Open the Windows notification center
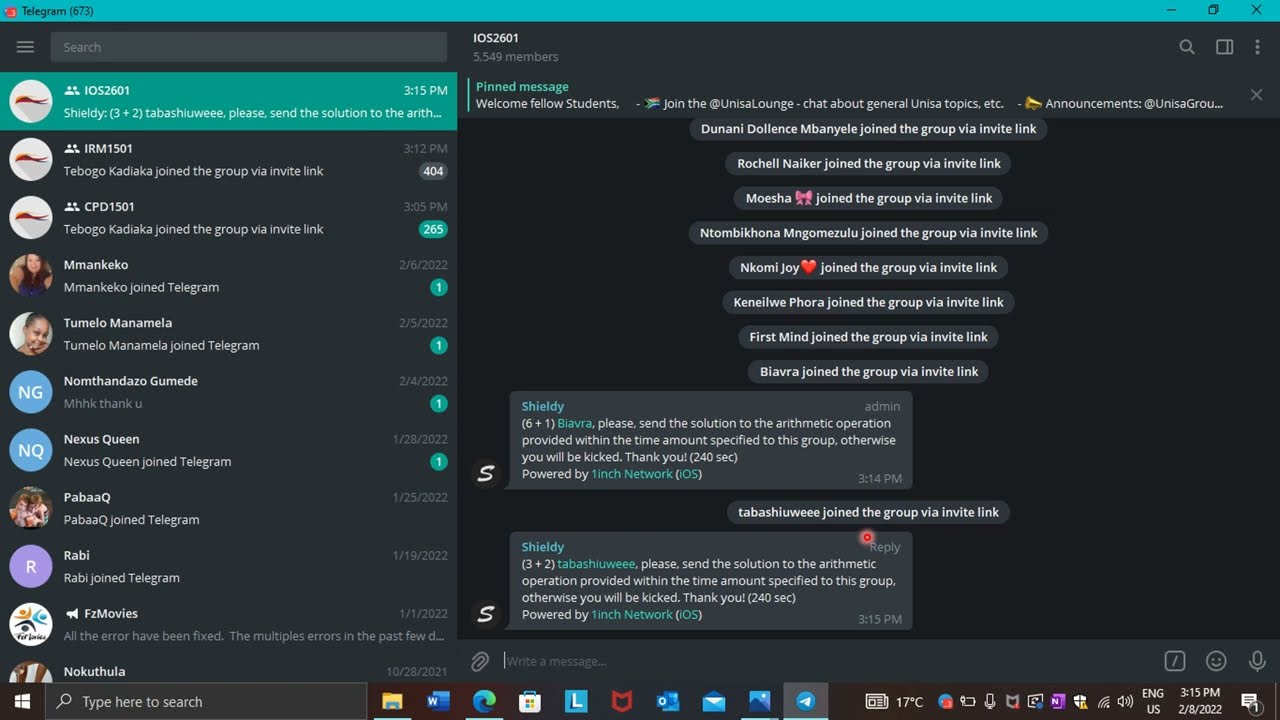The image size is (1280, 720). point(1249,702)
